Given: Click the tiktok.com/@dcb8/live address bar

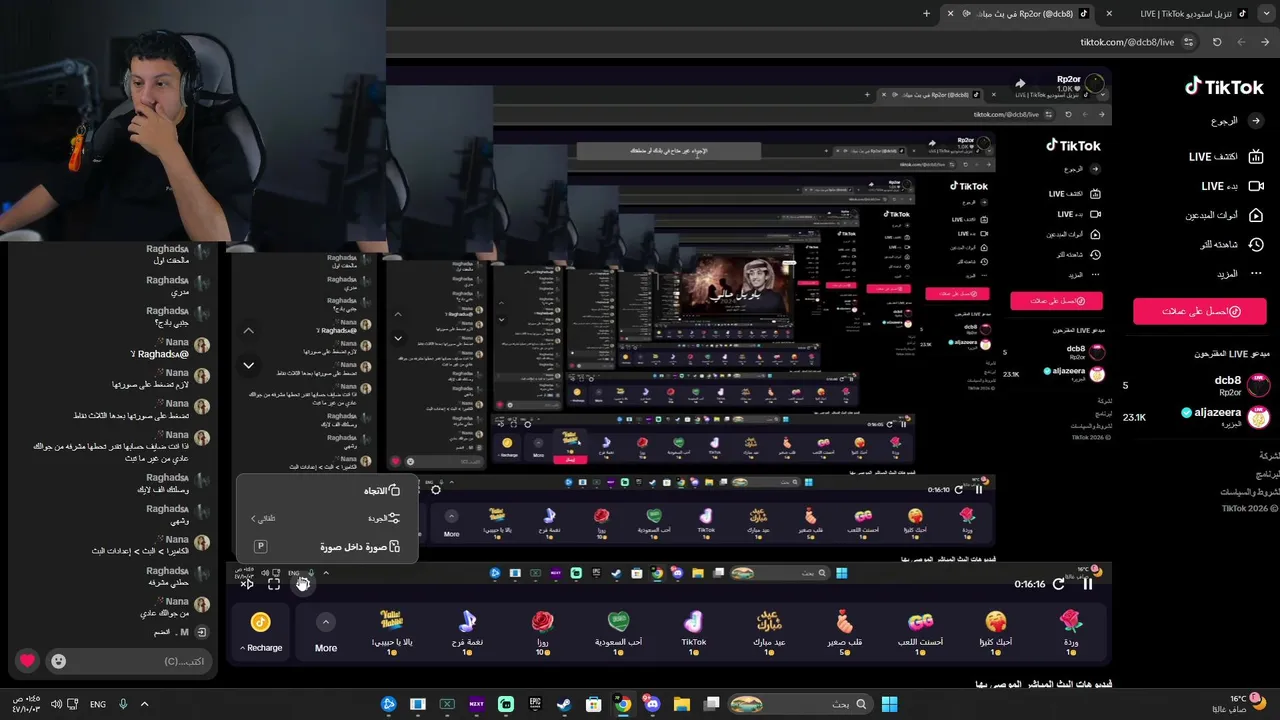Looking at the screenshot, I should coord(1128,42).
